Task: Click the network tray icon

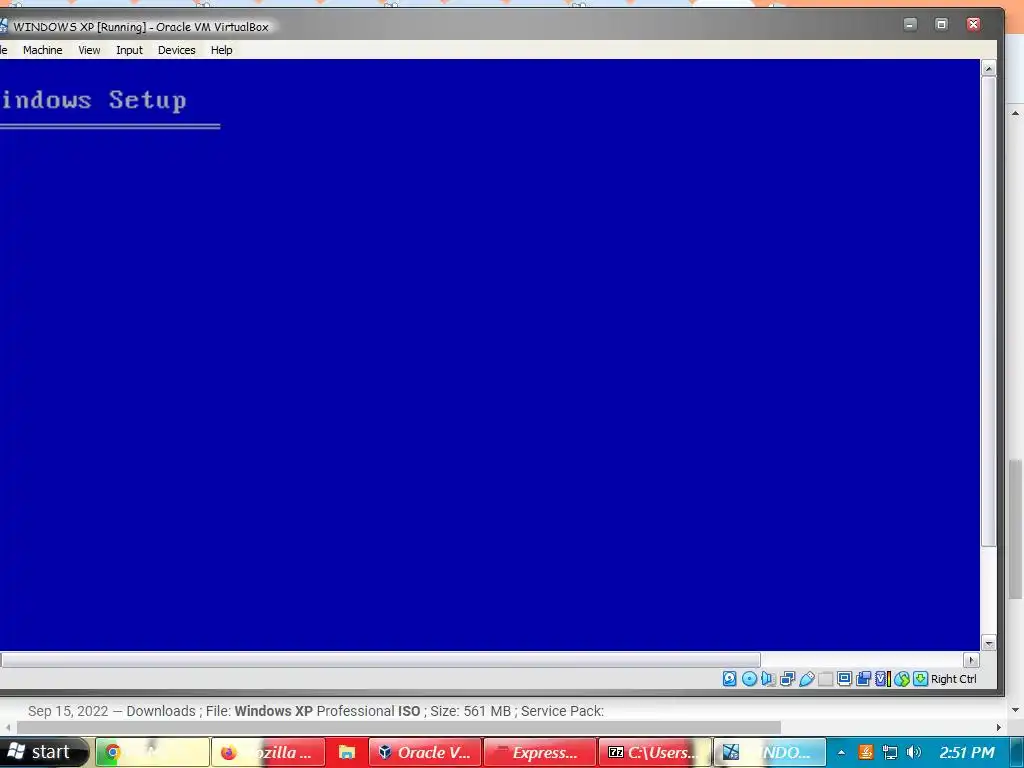Action: pos(889,753)
